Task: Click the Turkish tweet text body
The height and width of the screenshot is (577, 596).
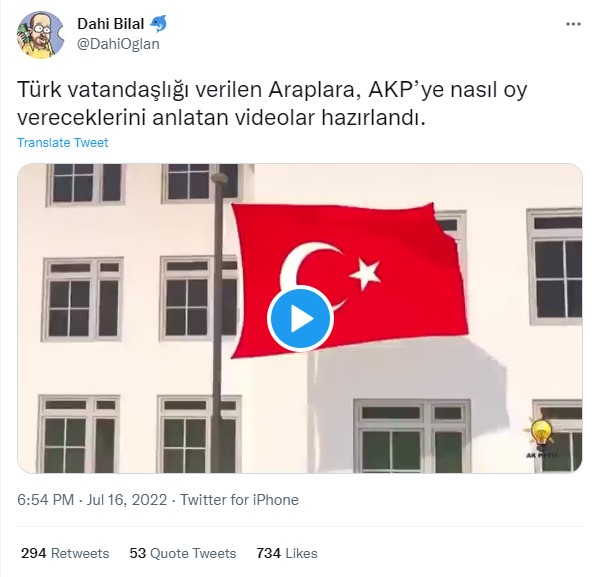Action: coord(272,103)
